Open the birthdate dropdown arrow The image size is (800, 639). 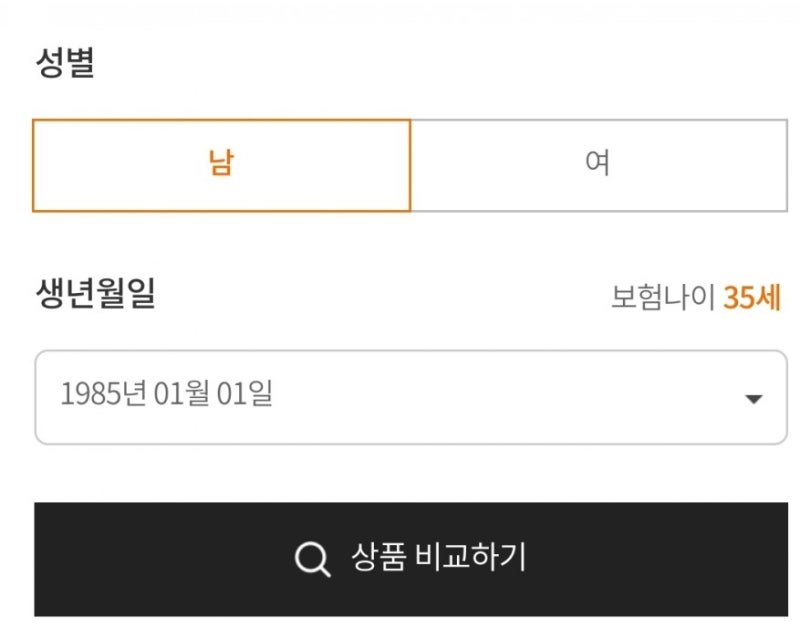click(754, 399)
